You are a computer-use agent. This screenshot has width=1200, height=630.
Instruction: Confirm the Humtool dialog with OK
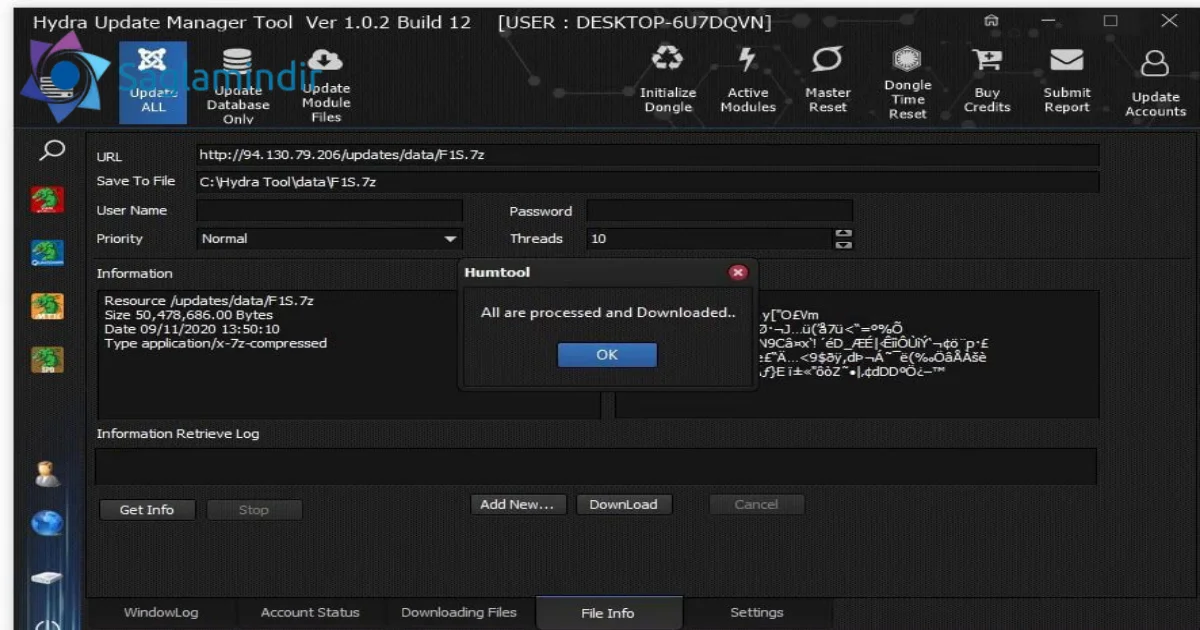tap(607, 355)
